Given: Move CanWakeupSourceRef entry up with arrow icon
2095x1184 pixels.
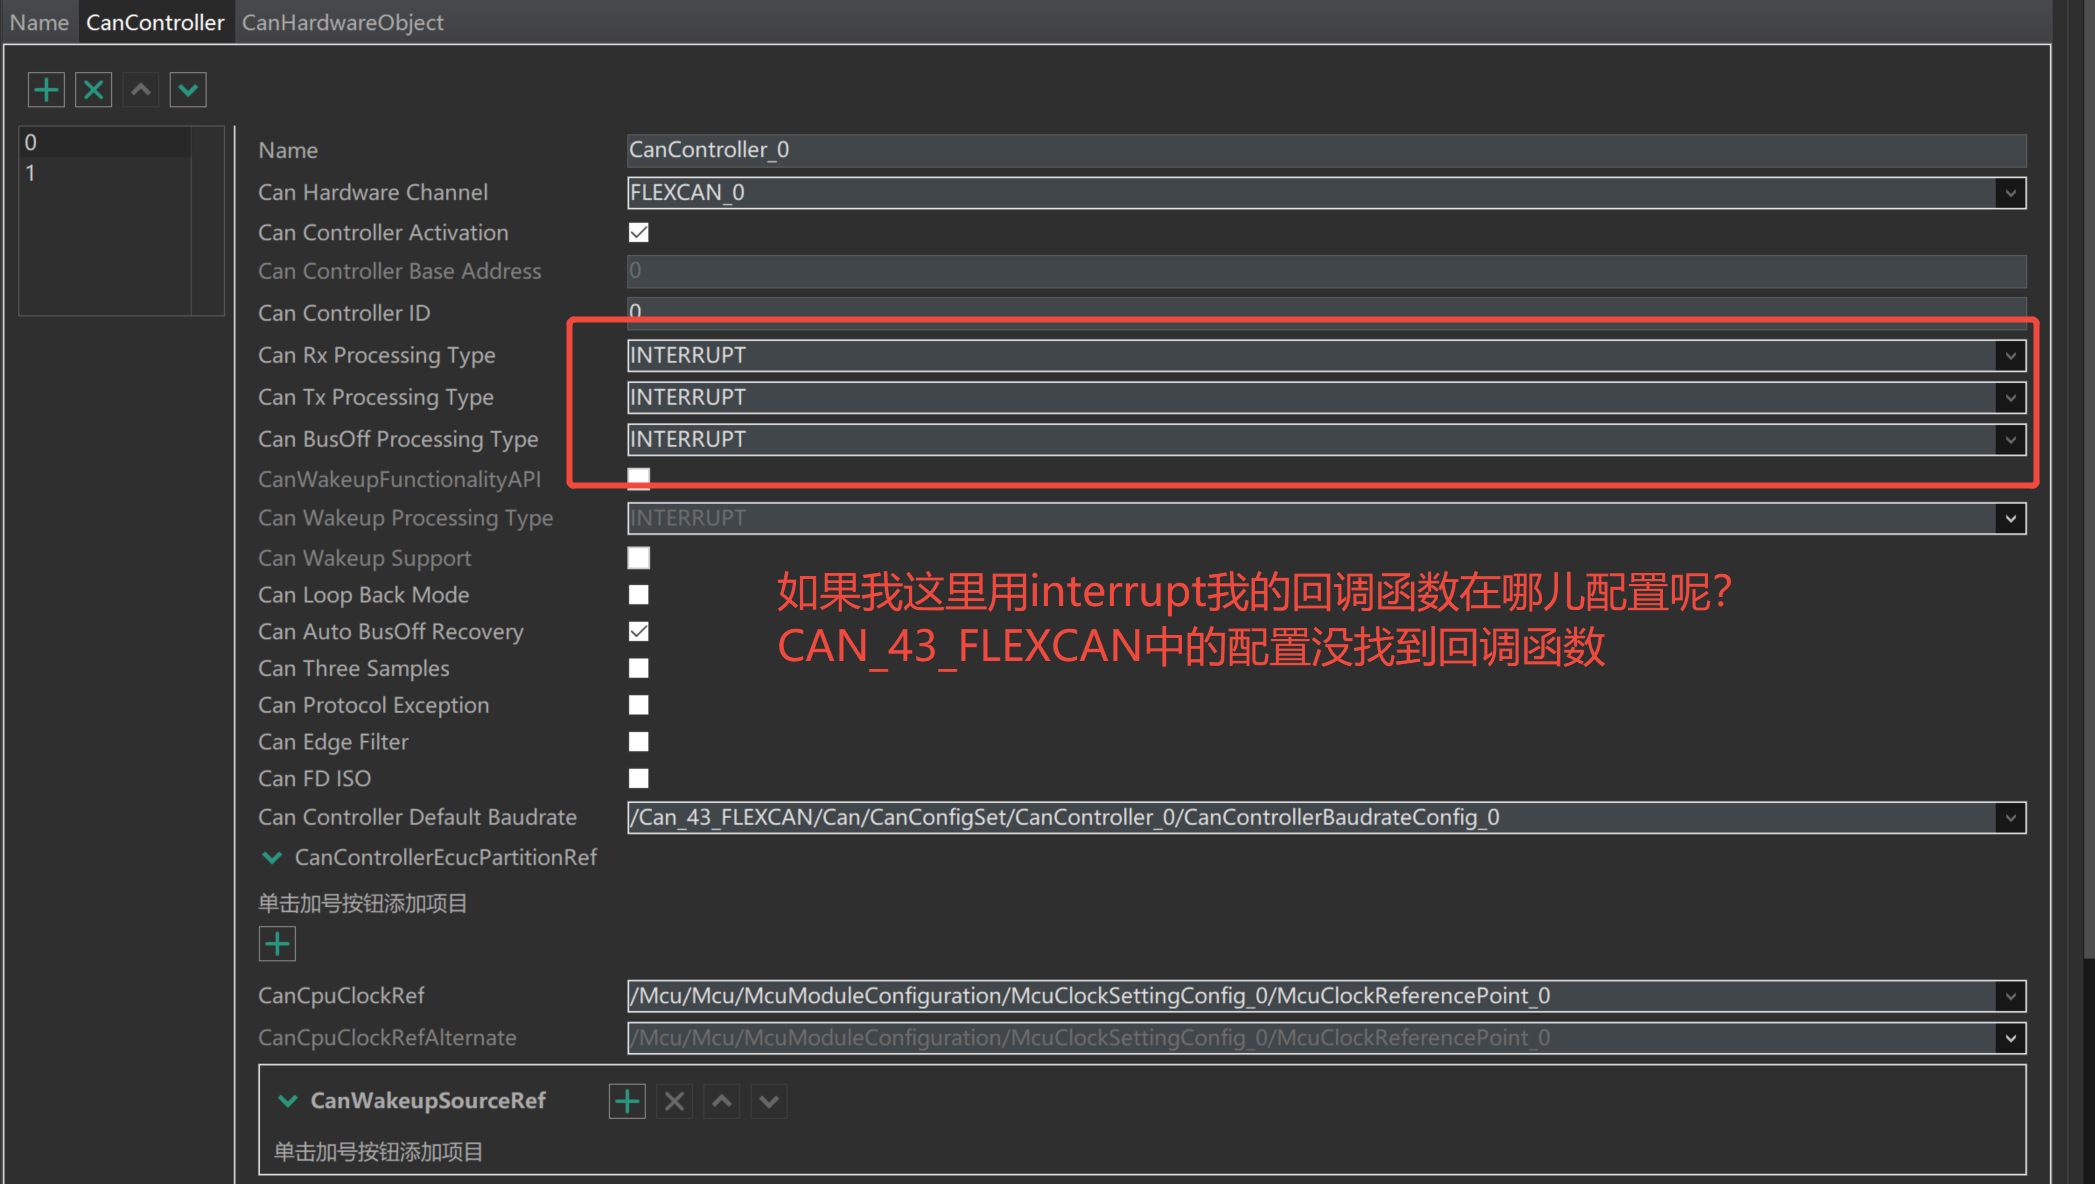Looking at the screenshot, I should pos(721,1100).
